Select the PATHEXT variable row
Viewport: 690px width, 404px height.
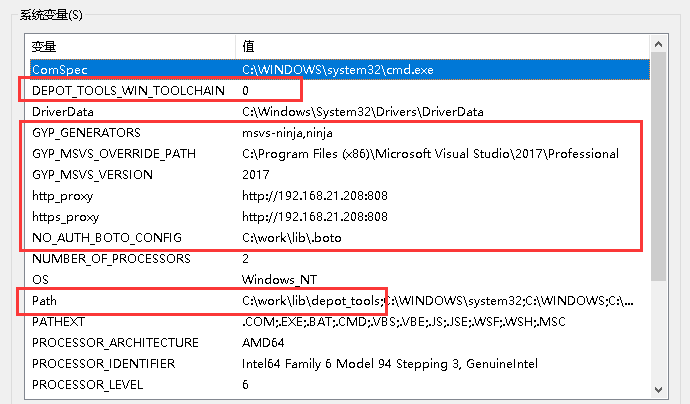point(340,322)
